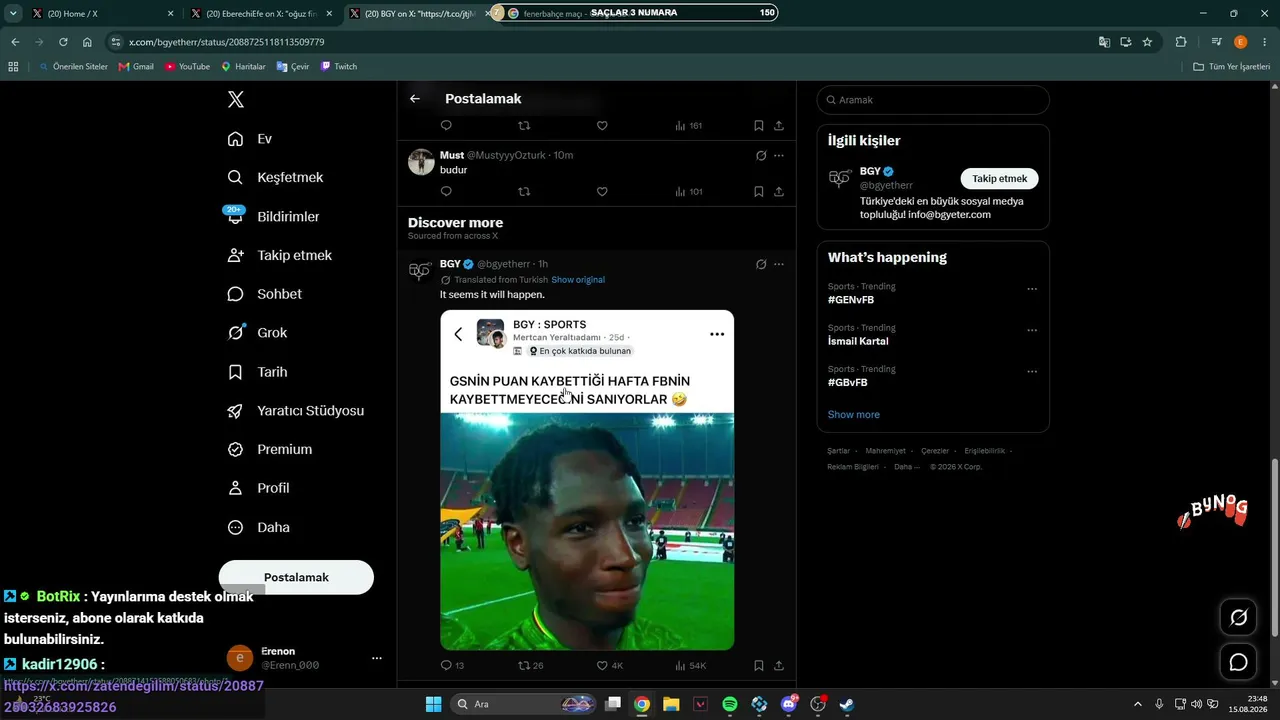Image resolution: width=1280 pixels, height=720 pixels.
Task: Open the Windows Start menu
Action: 433,704
